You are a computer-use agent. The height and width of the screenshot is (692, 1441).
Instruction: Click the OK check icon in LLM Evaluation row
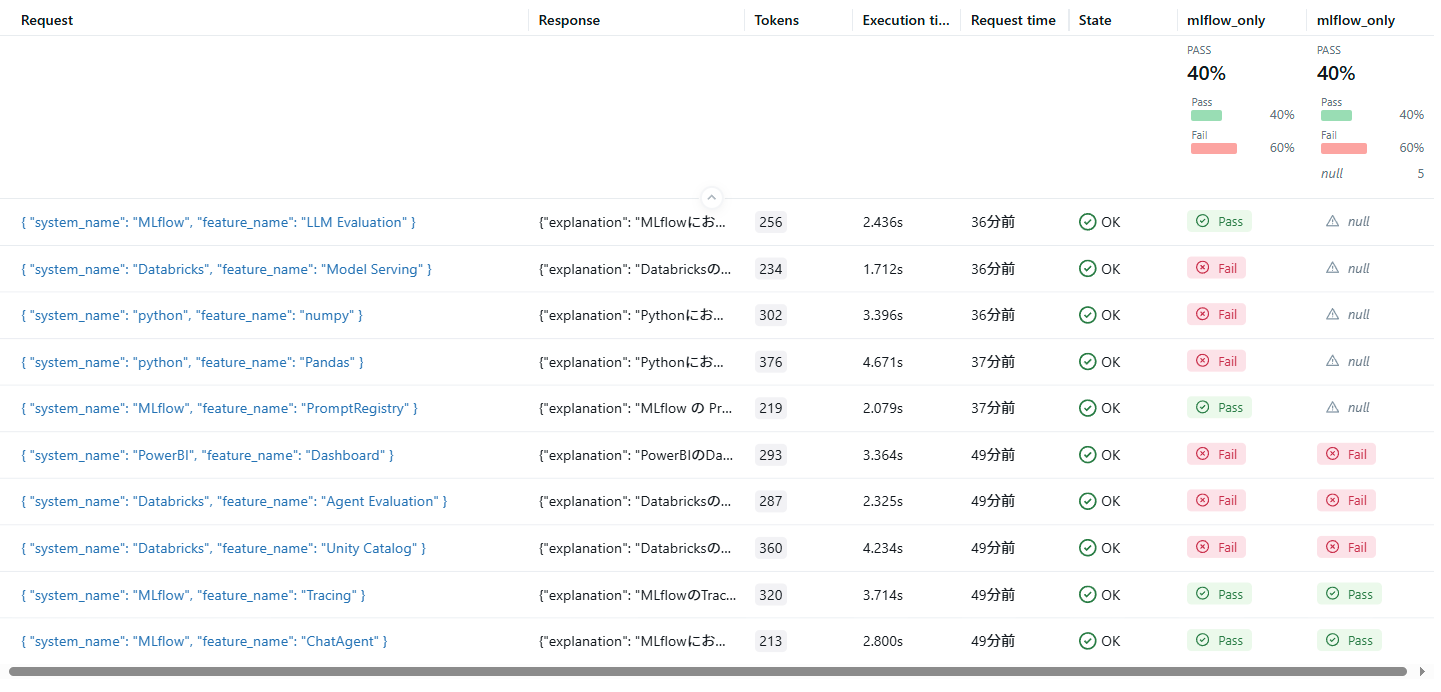tap(1088, 222)
